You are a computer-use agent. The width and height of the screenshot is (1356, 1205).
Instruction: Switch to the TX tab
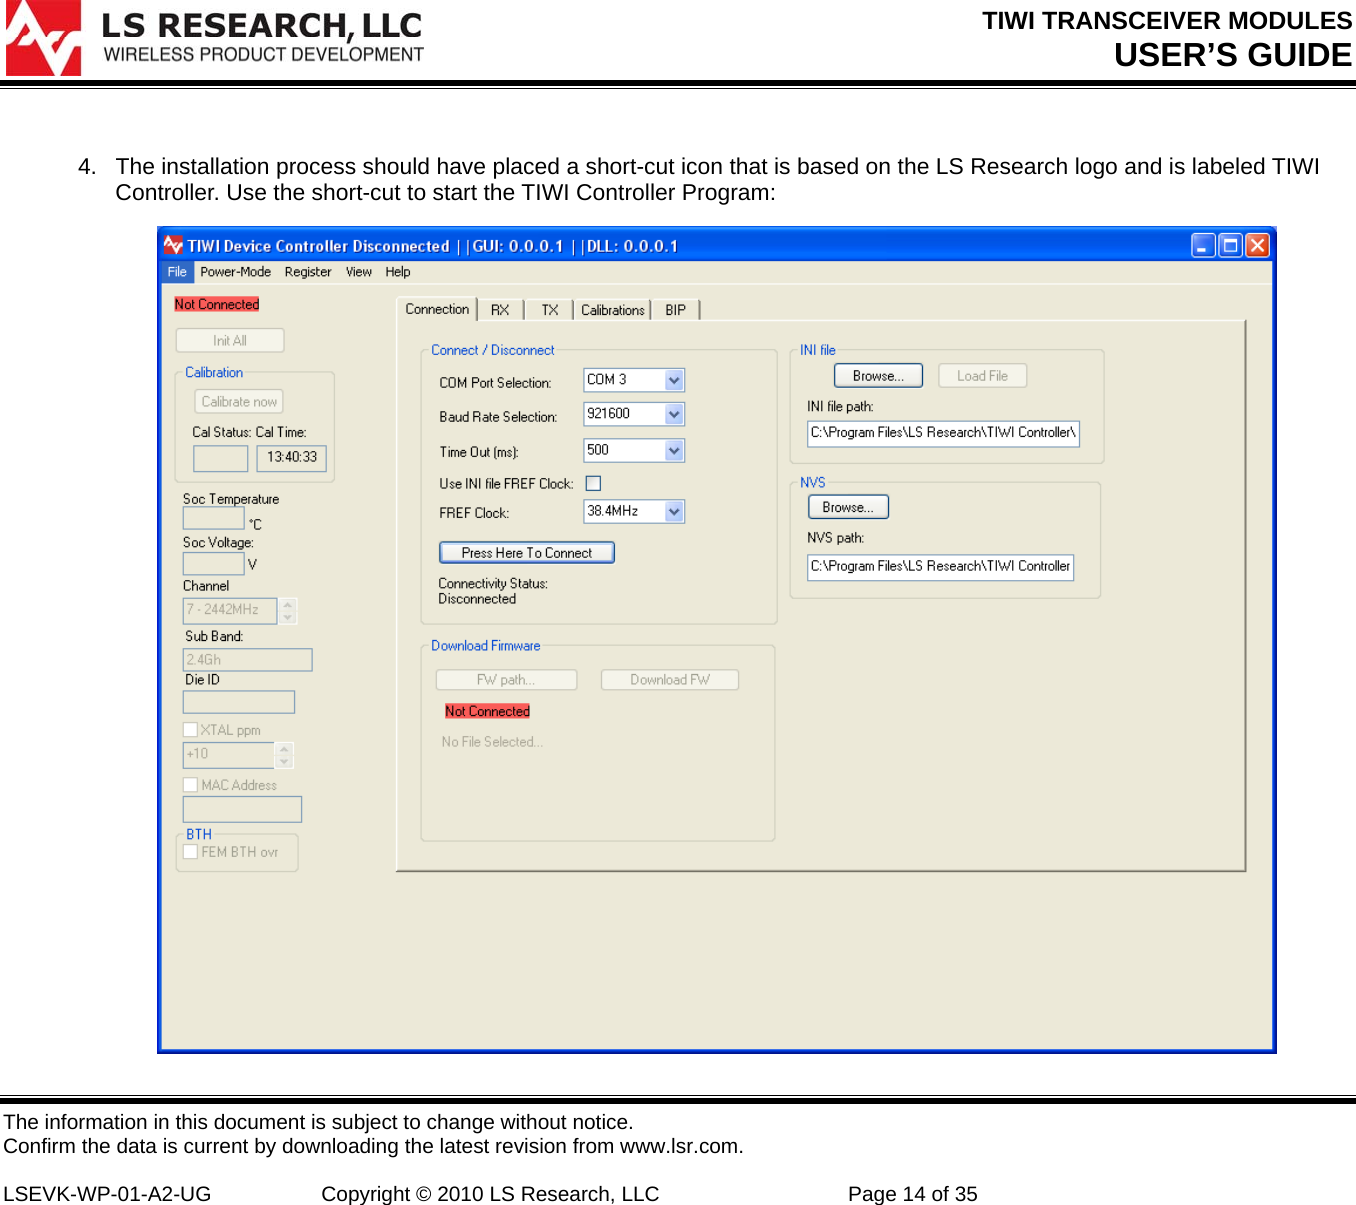click(x=550, y=310)
